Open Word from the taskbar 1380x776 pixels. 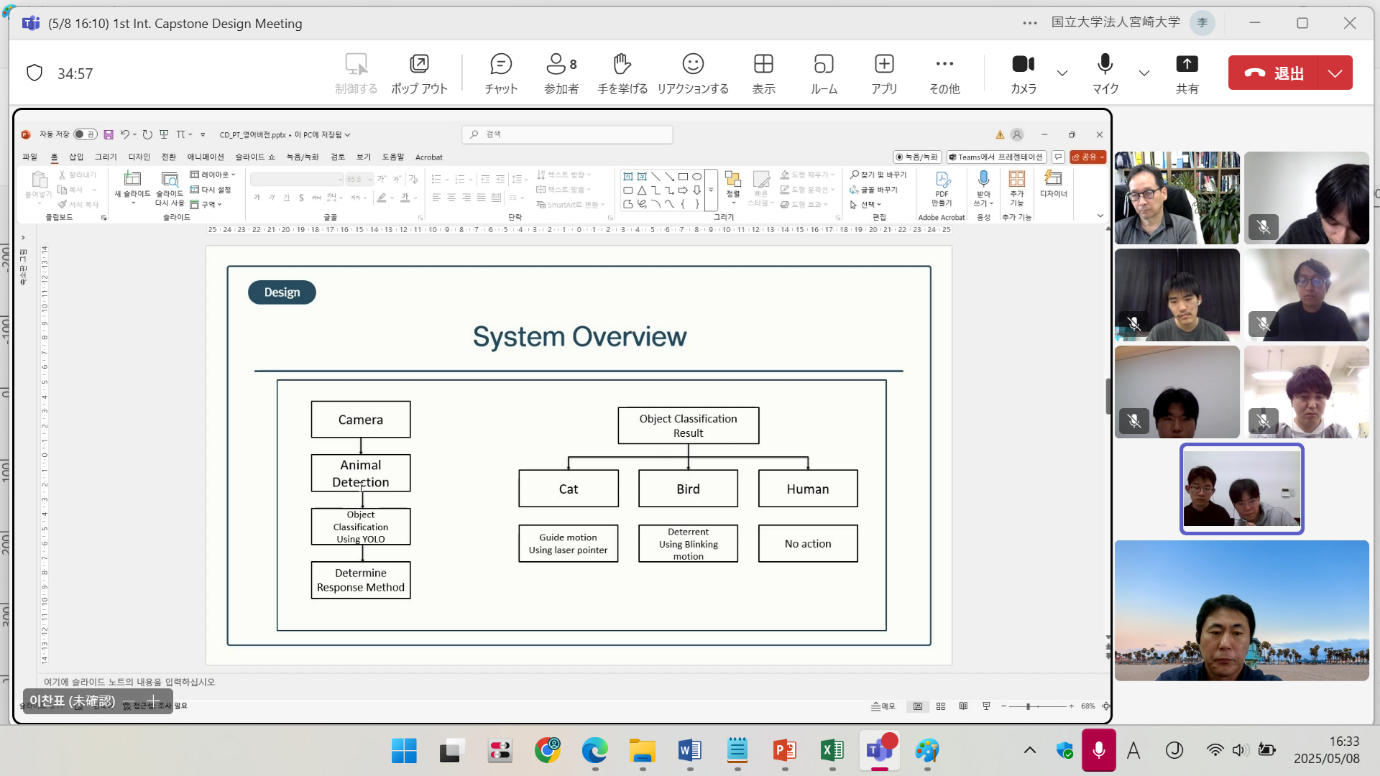pos(689,751)
